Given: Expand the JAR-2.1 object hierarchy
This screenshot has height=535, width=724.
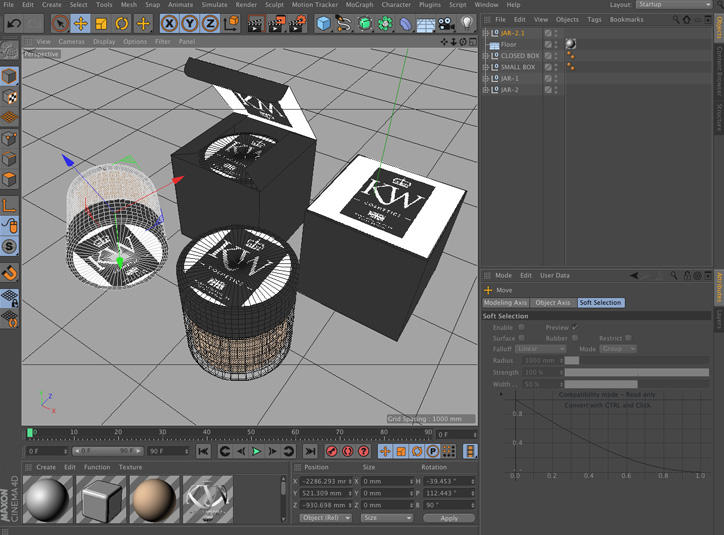Looking at the screenshot, I should point(485,33).
